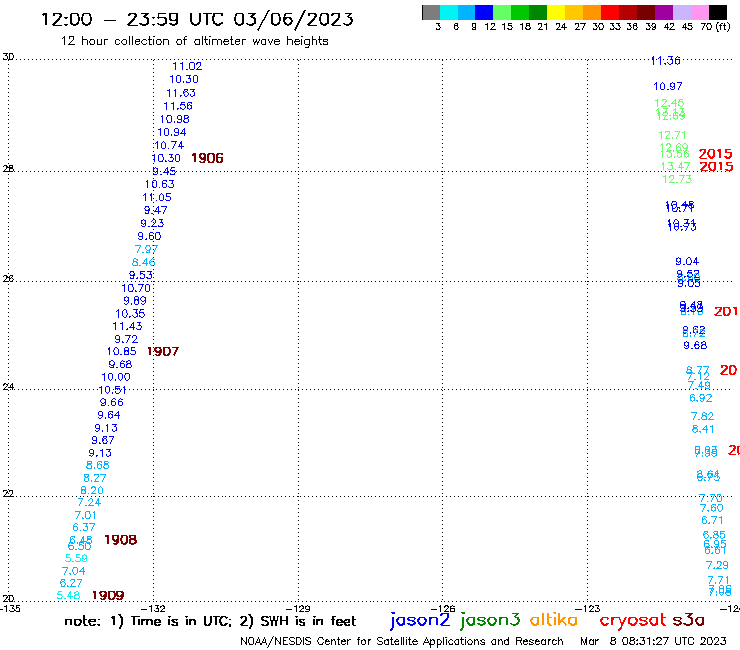The image size is (740, 650).
Task: Click the green value 13.47
Action: [x=676, y=166]
